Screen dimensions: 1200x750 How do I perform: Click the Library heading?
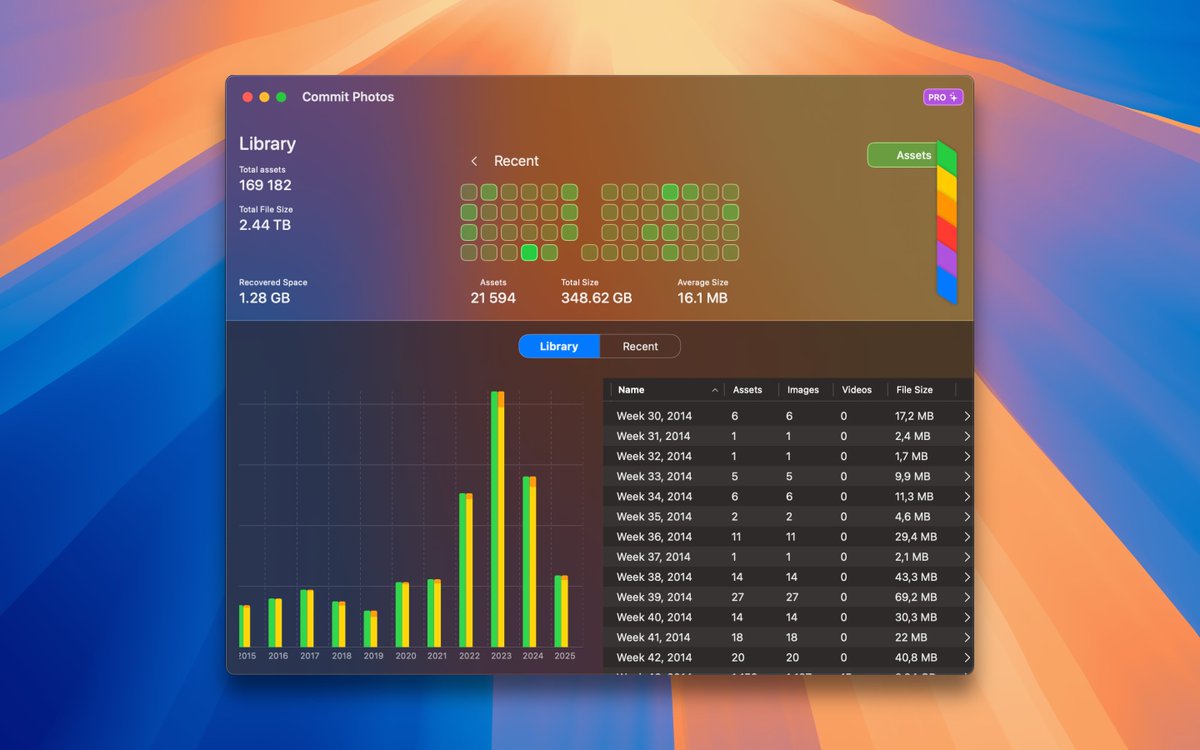pyautogui.click(x=267, y=144)
